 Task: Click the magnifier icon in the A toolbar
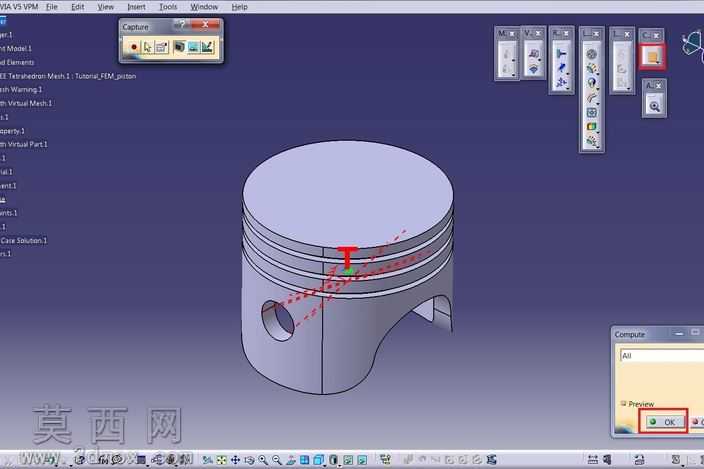654,106
